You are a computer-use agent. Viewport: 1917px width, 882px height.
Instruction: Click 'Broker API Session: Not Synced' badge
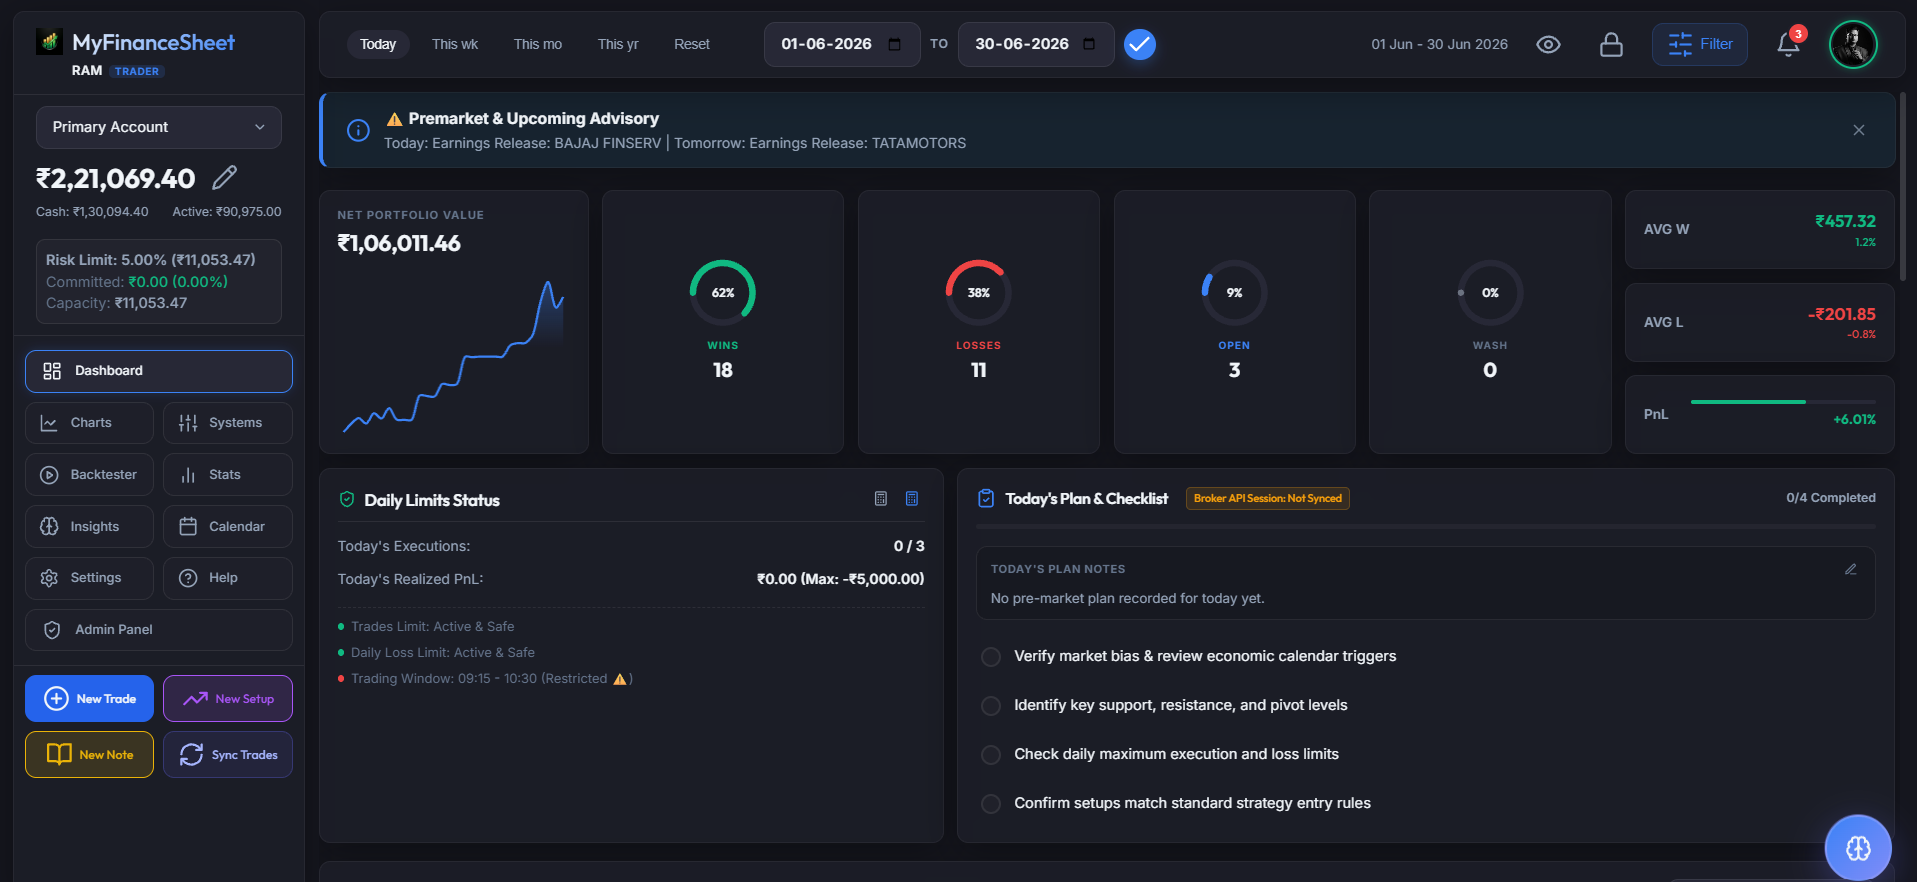(1268, 498)
